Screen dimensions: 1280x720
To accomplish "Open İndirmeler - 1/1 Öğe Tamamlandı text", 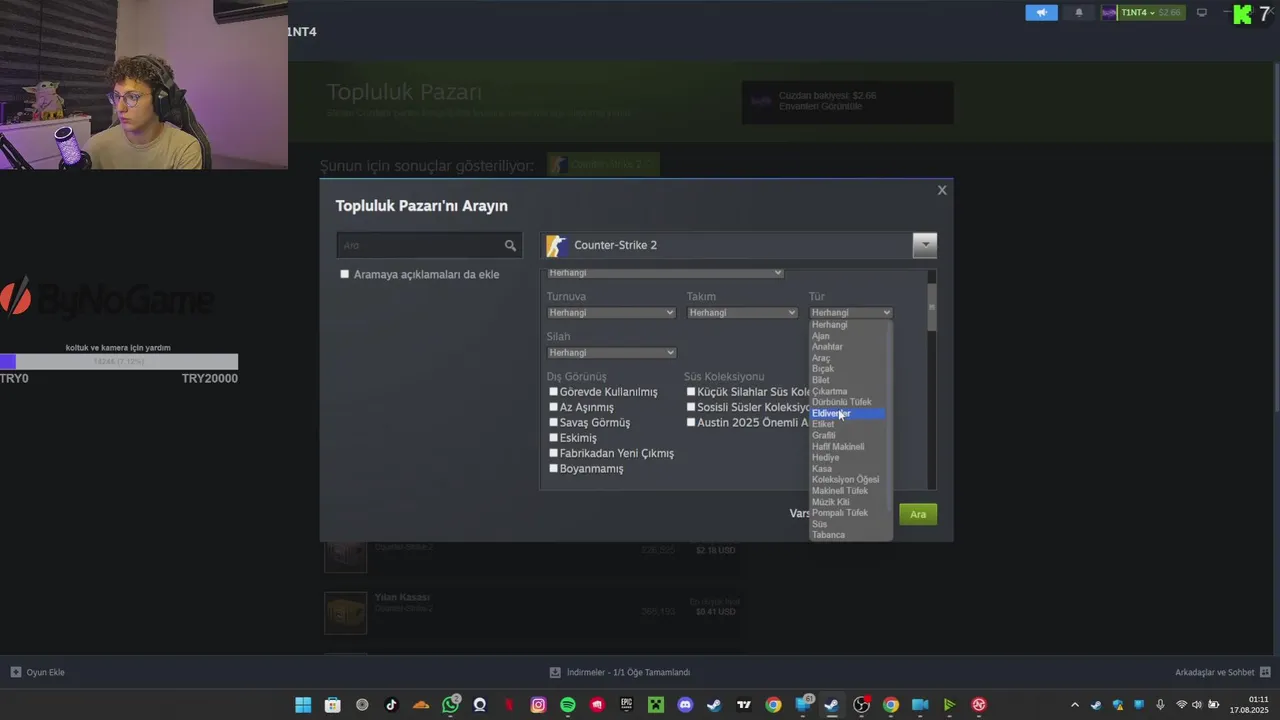I will [x=628, y=672].
